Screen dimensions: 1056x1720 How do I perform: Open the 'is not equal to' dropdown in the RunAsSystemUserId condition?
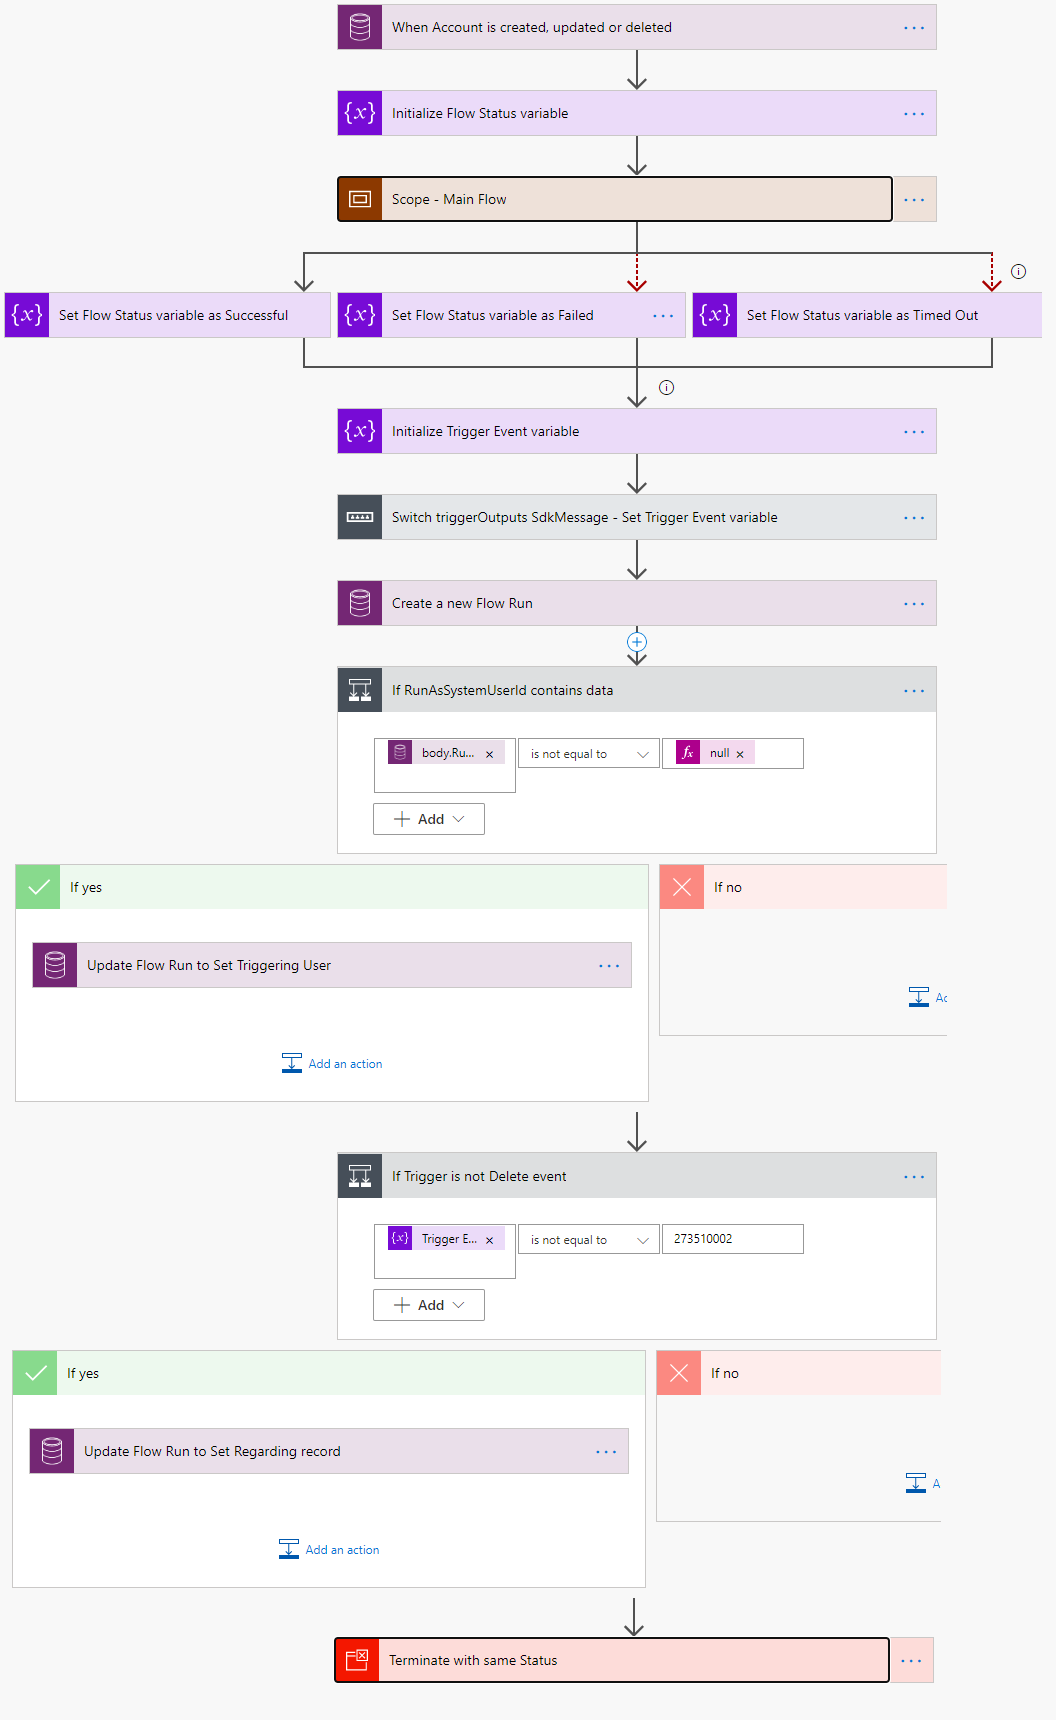click(x=588, y=753)
